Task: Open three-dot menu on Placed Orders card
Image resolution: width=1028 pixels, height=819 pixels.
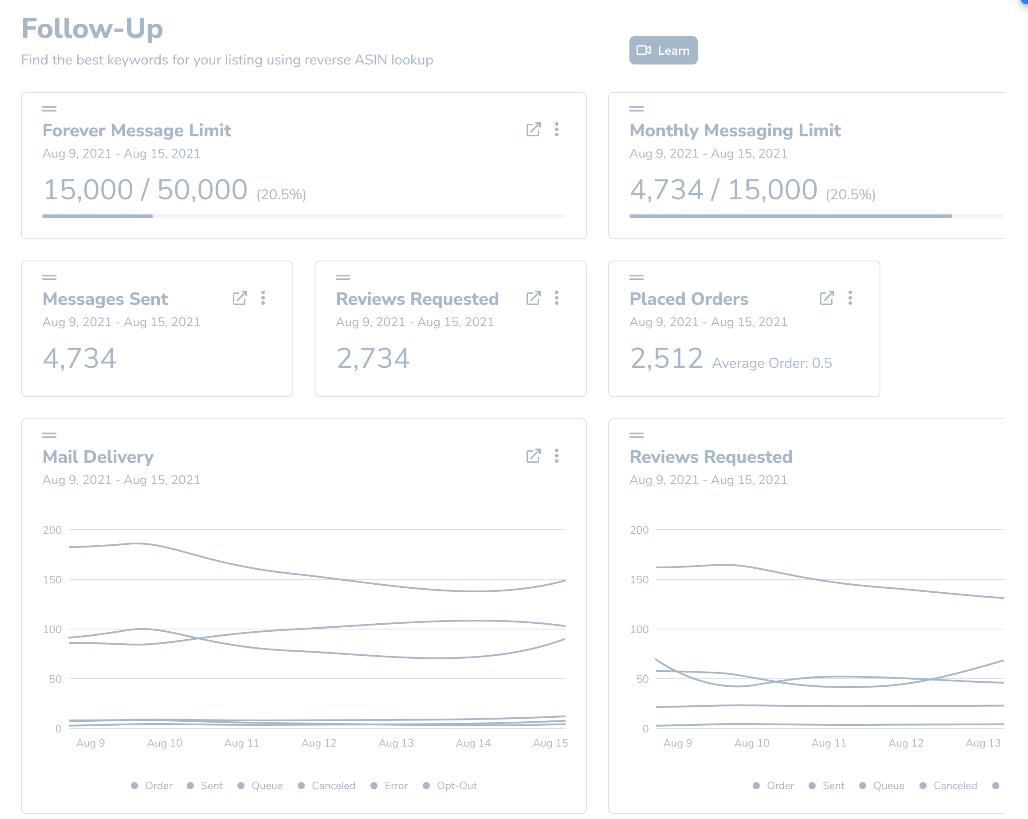Action: (850, 298)
